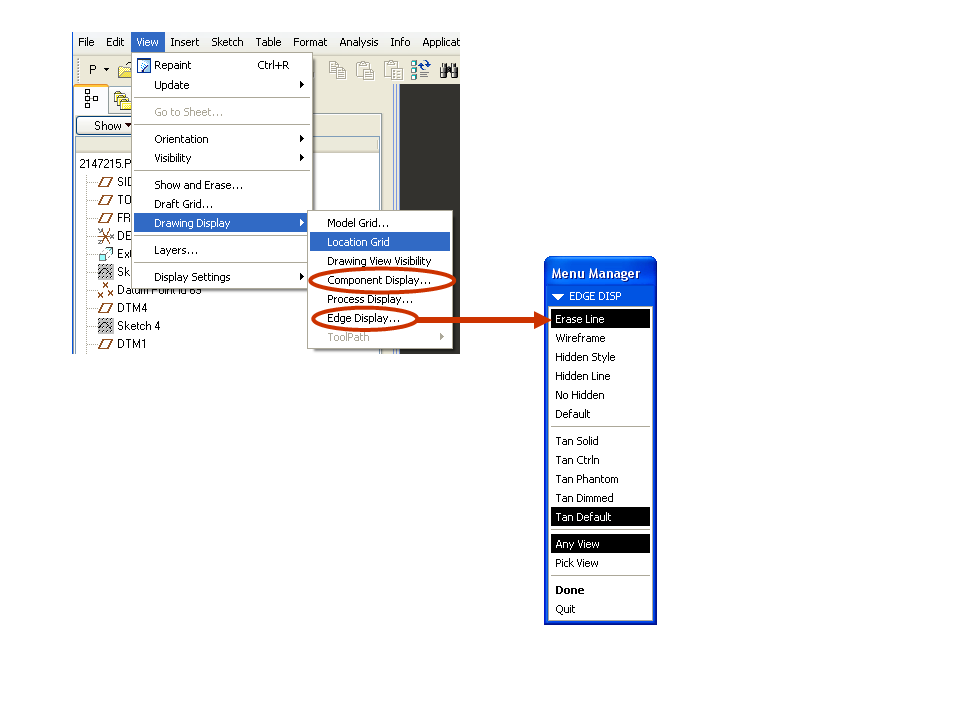
Task: Click the sketch icon beside Sk
Action: 106,272
